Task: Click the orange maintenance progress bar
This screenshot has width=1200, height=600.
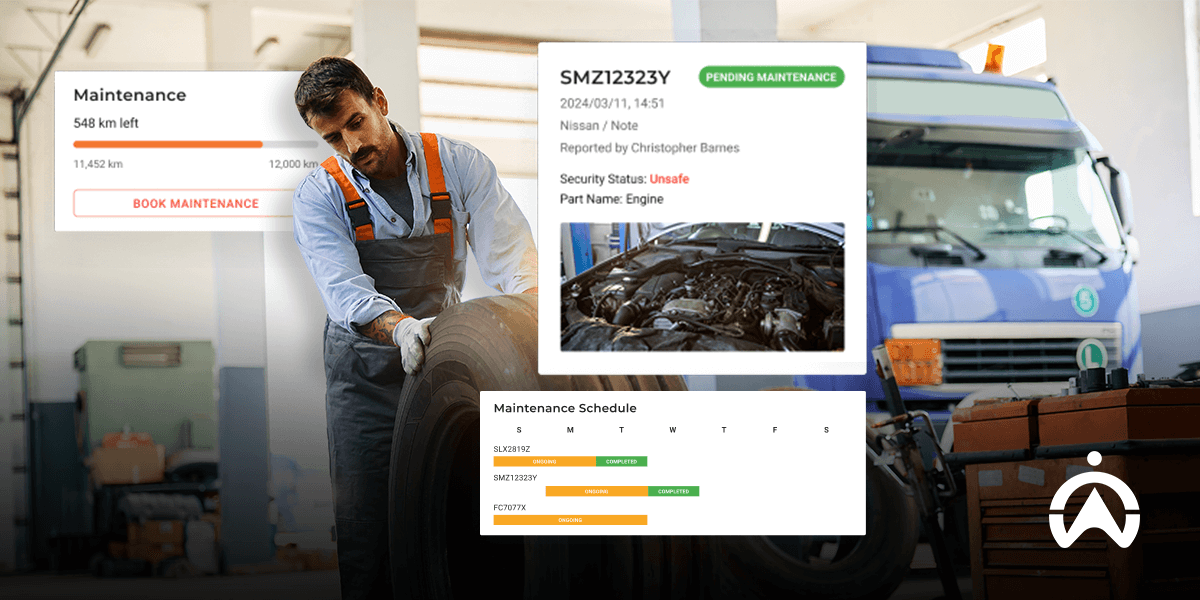Action: pyautogui.click(x=167, y=144)
